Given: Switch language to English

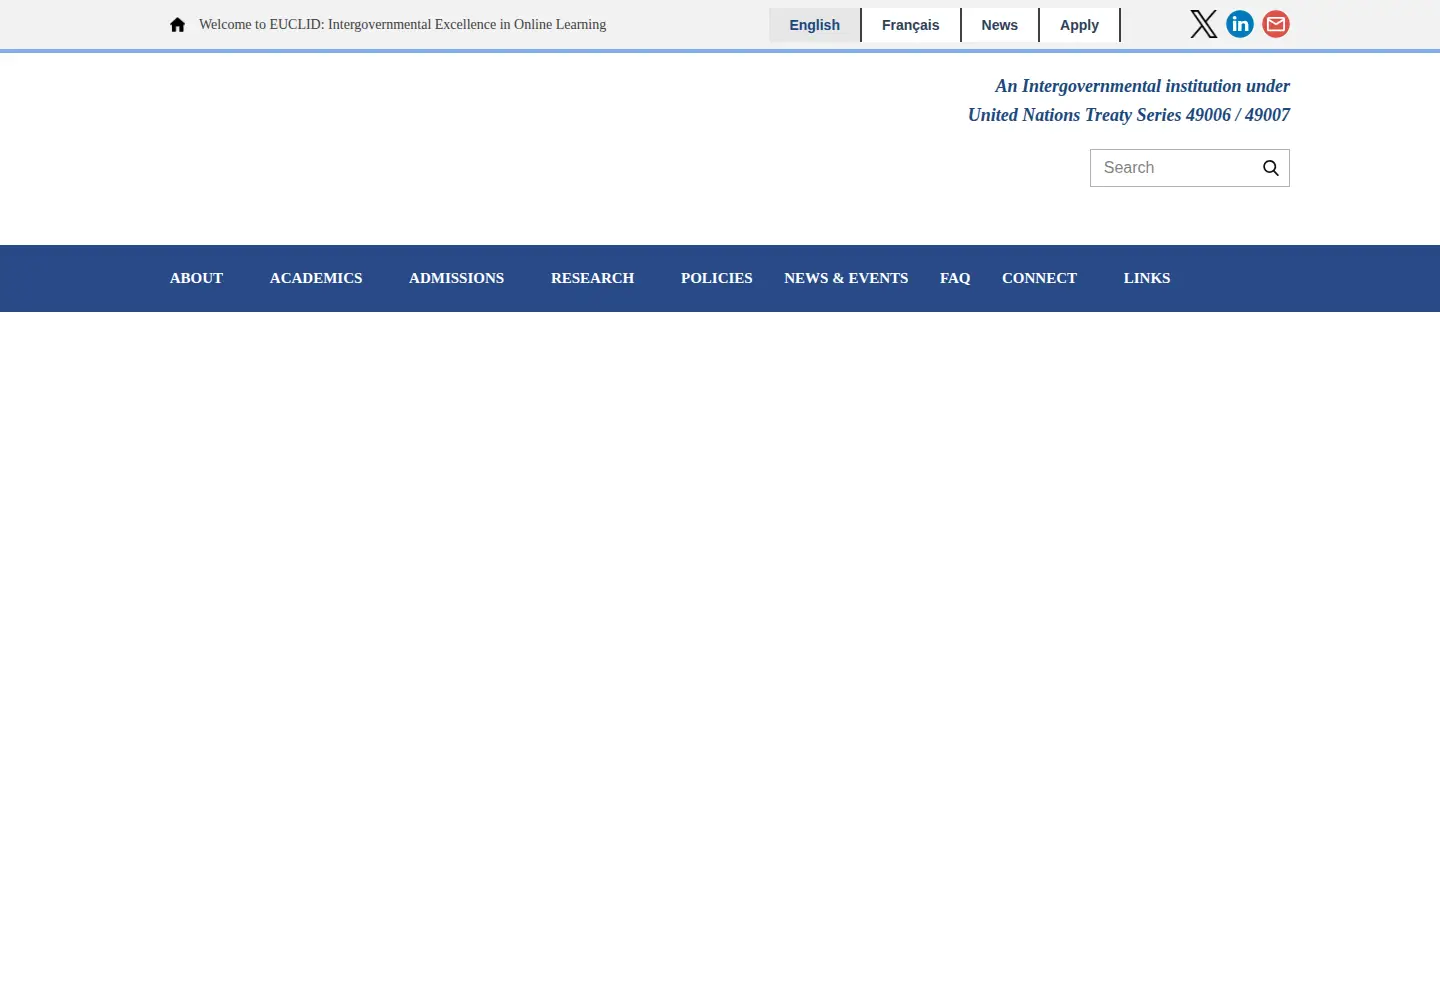Looking at the screenshot, I should (x=815, y=25).
